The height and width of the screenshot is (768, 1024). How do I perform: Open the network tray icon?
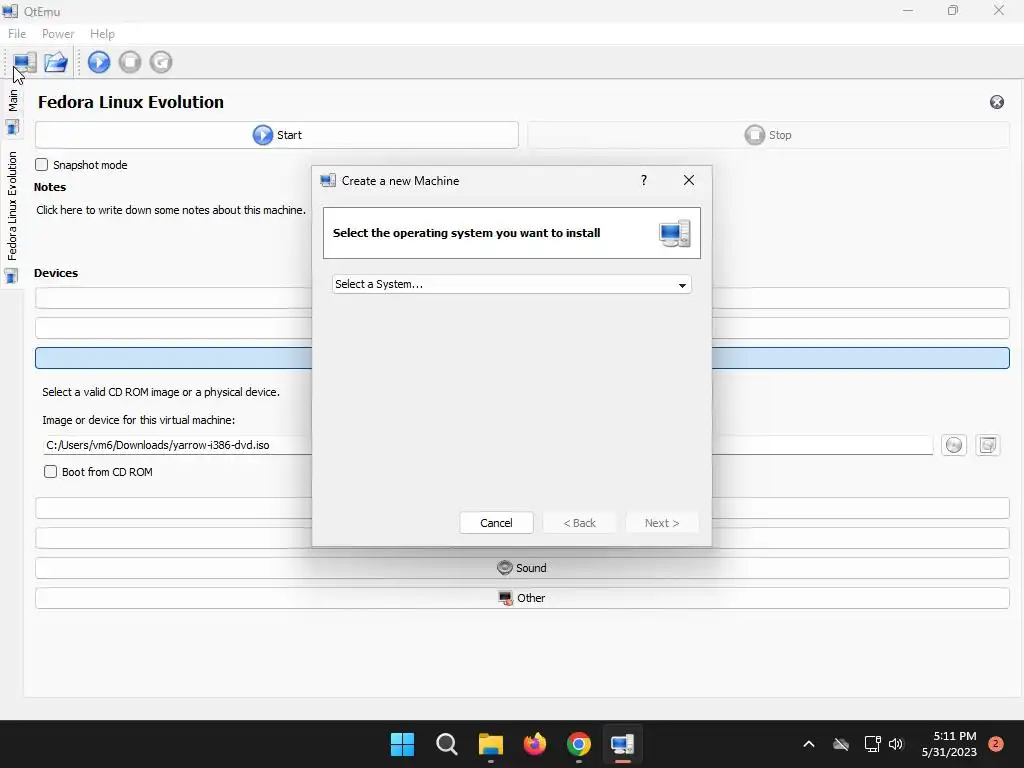pos(872,744)
